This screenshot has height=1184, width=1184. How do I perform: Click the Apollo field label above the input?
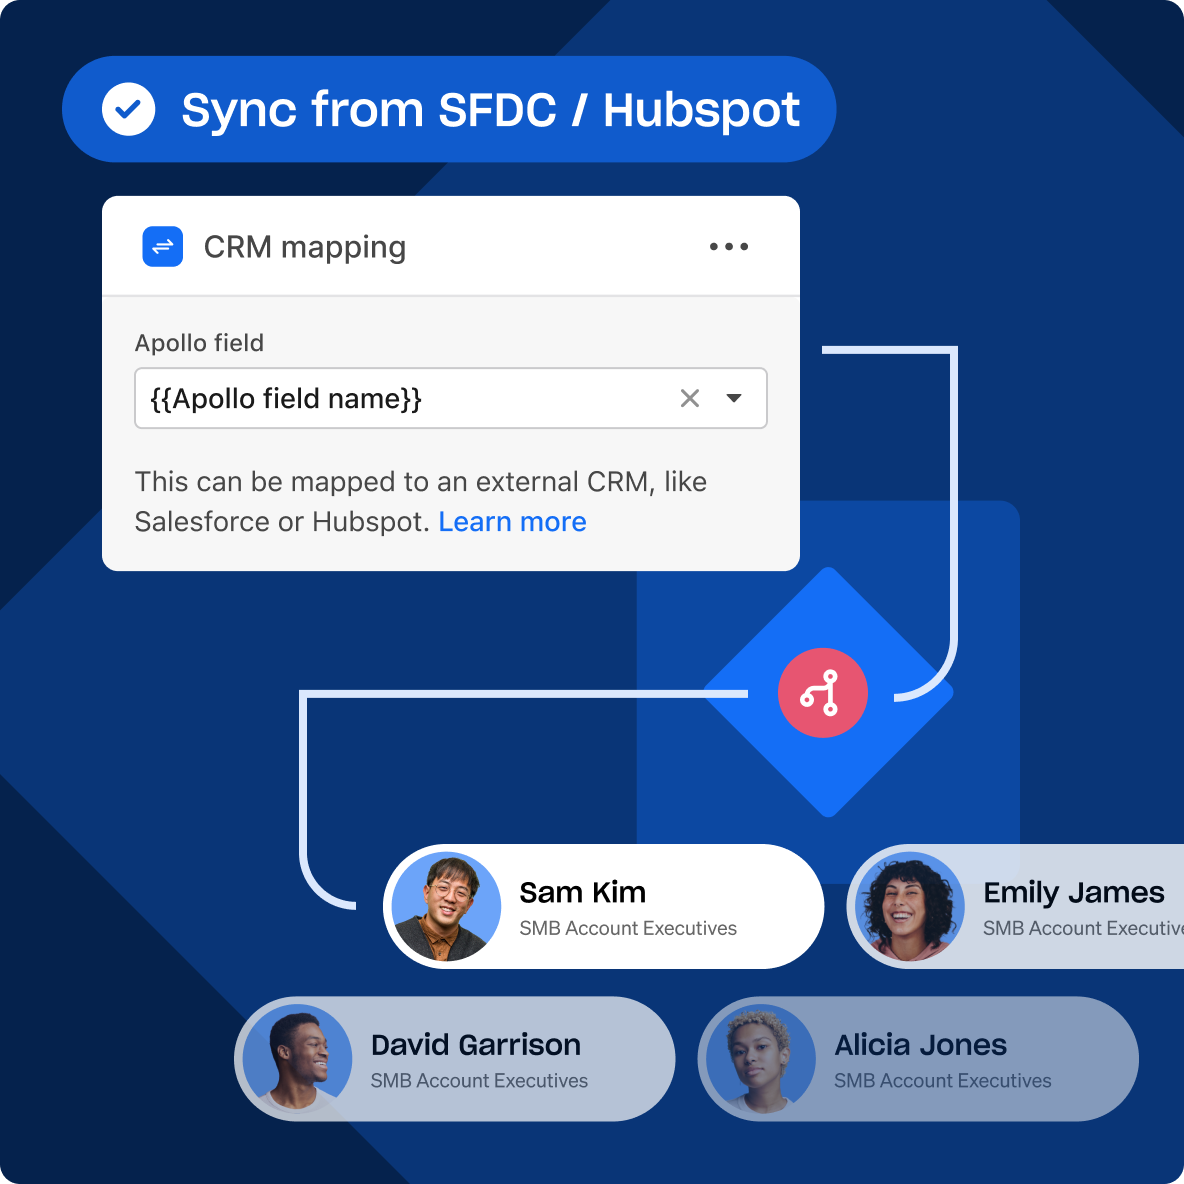pyautogui.click(x=199, y=343)
